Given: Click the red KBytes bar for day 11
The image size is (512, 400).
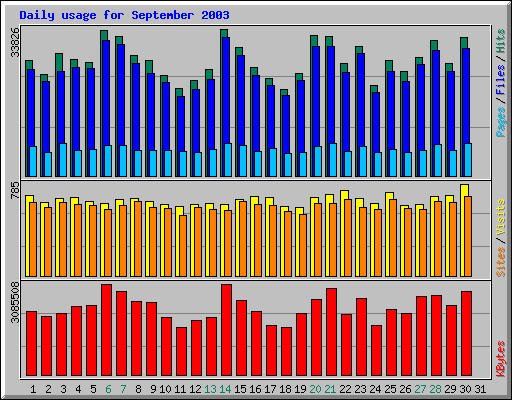Looking at the screenshot, I should point(181,352).
